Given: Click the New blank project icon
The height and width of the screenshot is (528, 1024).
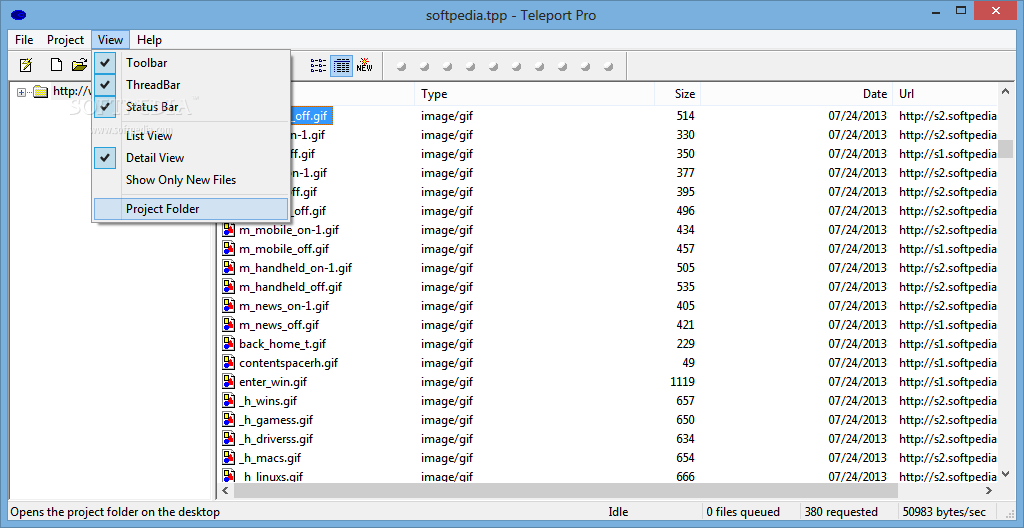Looking at the screenshot, I should [x=57, y=65].
